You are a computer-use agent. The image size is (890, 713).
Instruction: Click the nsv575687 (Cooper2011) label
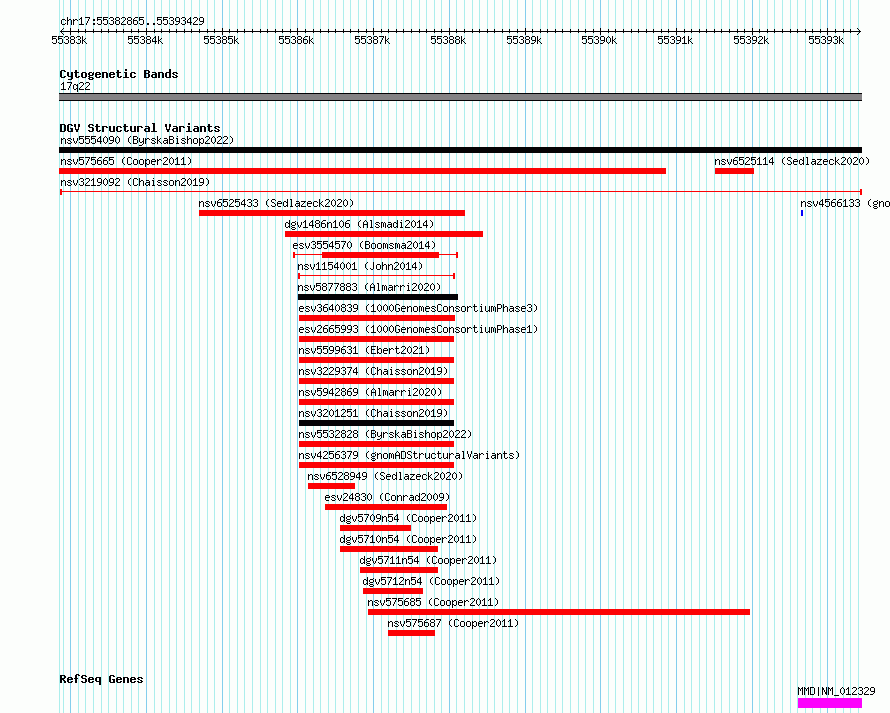(453, 623)
